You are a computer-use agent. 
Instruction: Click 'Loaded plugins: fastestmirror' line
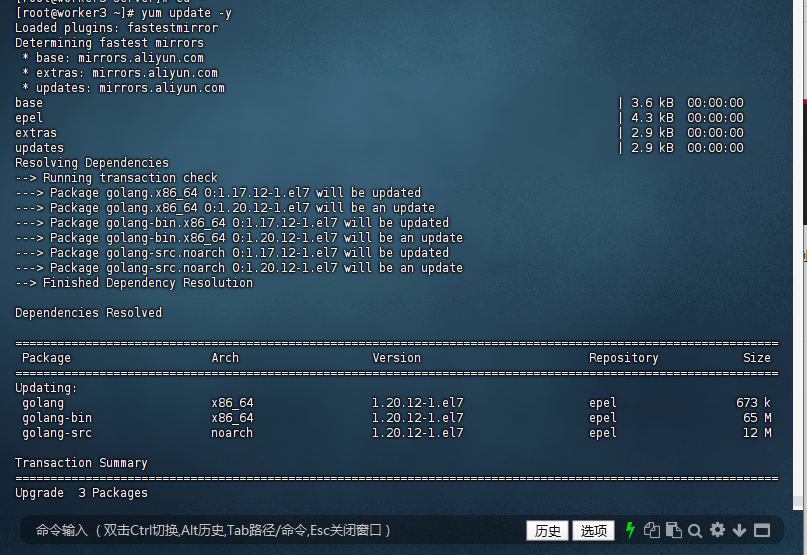[x=116, y=28]
